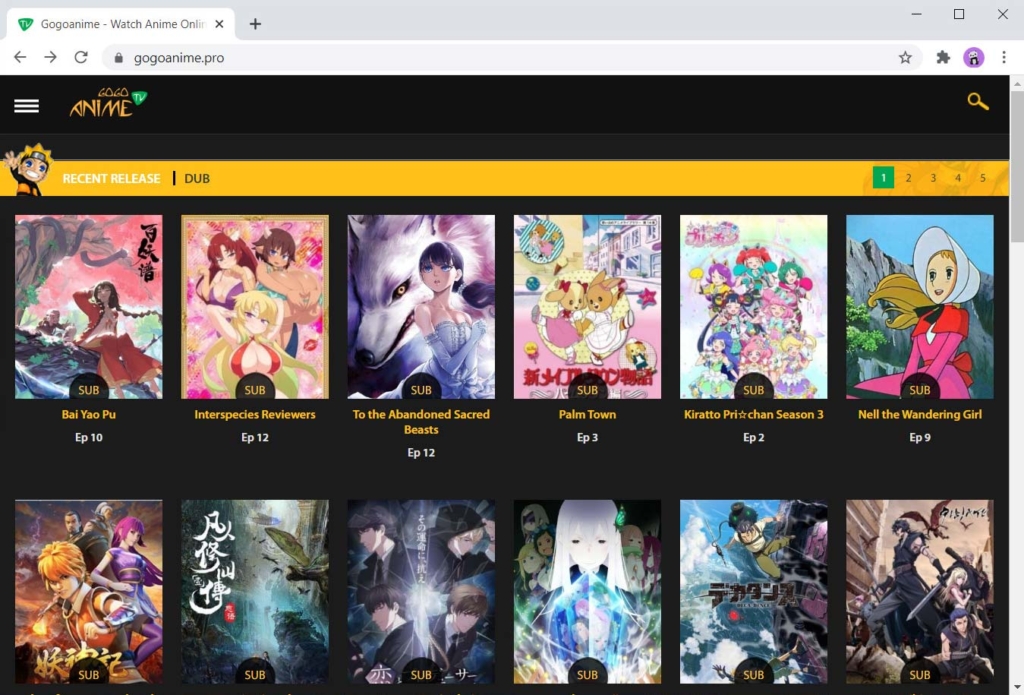Click Nell the Wandering Girl title
This screenshot has width=1024, height=695.
pos(920,414)
